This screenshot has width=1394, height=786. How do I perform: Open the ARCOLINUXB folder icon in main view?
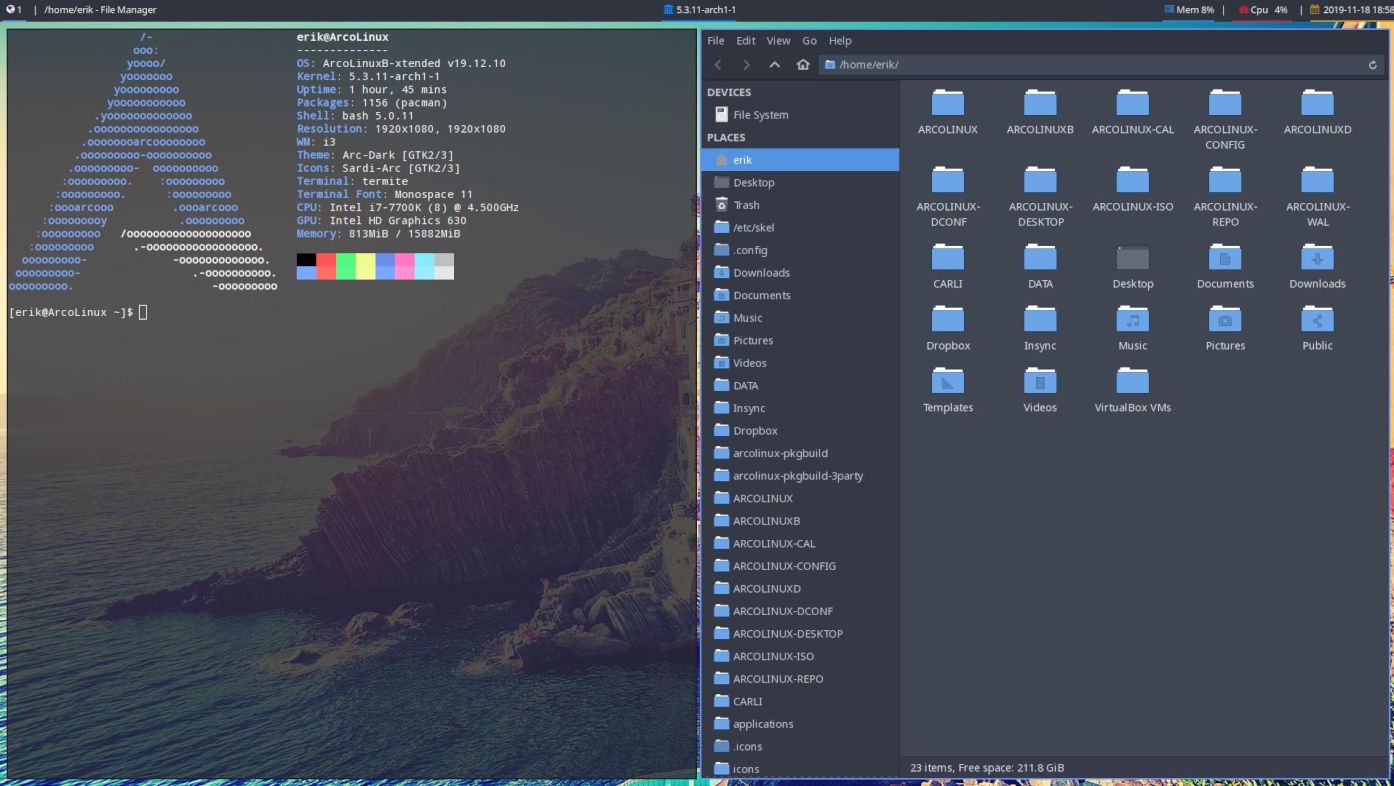(x=1040, y=102)
